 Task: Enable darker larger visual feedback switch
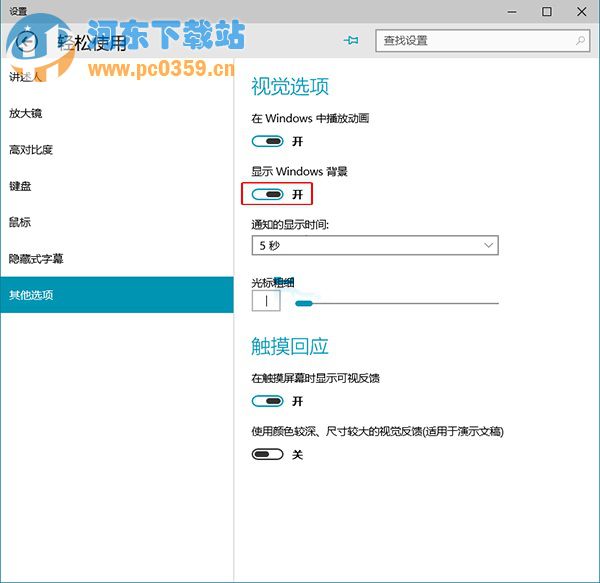point(267,454)
